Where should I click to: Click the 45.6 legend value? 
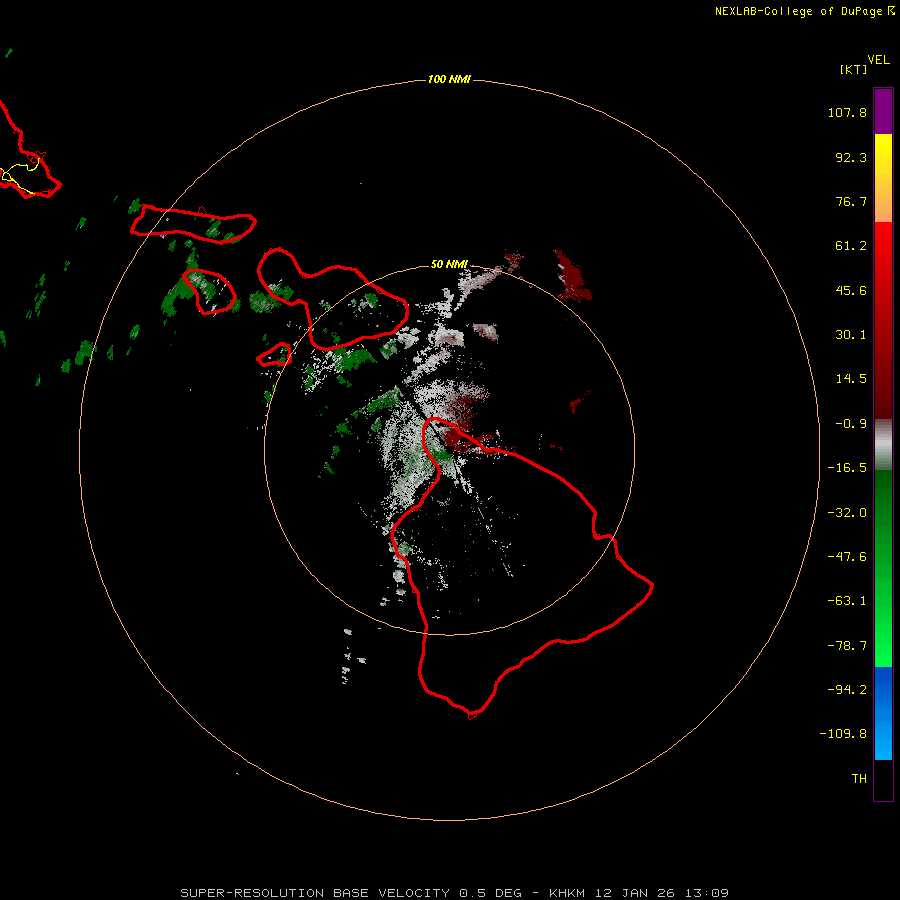coord(851,290)
